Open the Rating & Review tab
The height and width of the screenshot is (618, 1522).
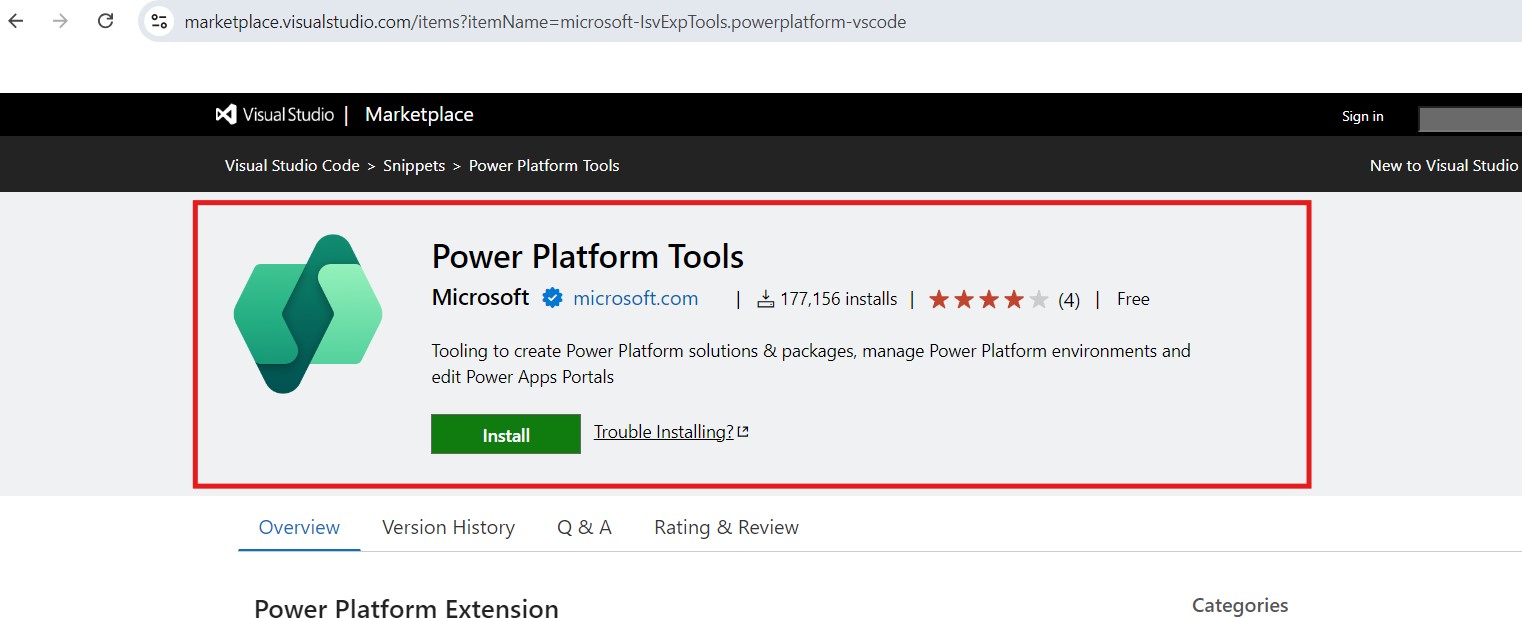coord(726,527)
